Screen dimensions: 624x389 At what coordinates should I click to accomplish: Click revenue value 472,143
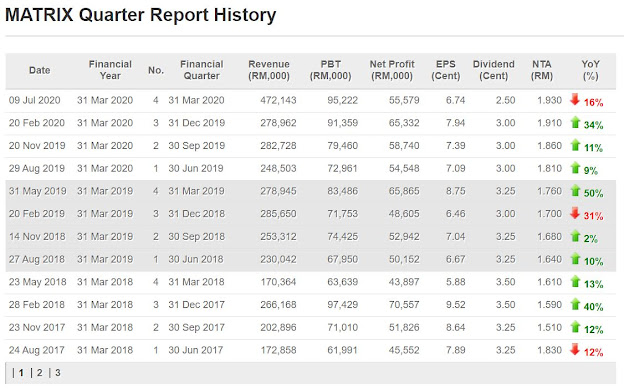[278, 100]
